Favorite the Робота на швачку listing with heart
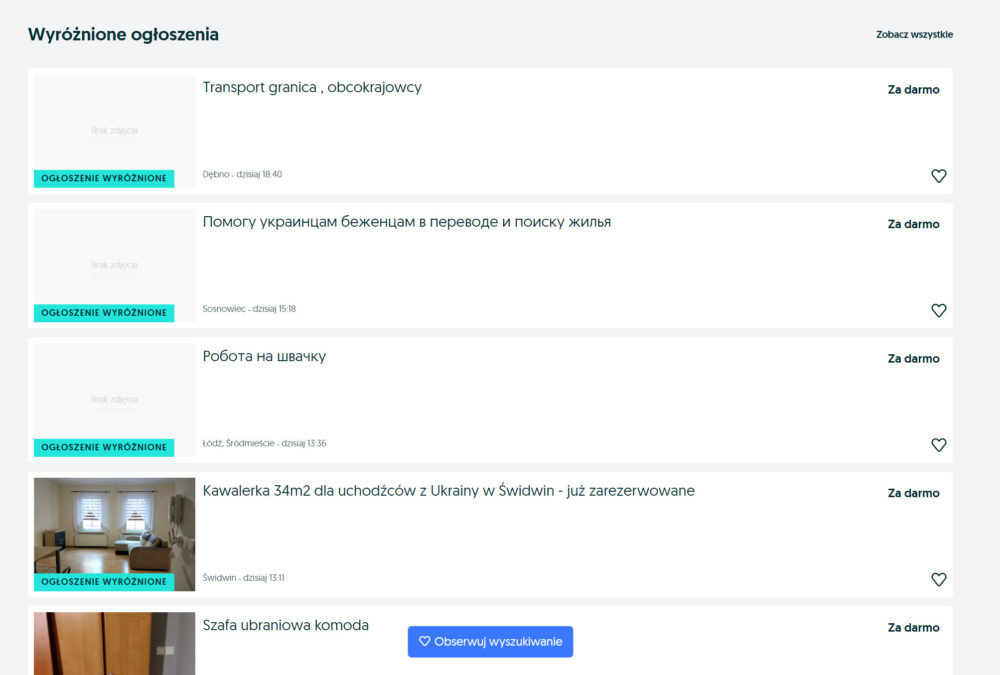 [938, 445]
